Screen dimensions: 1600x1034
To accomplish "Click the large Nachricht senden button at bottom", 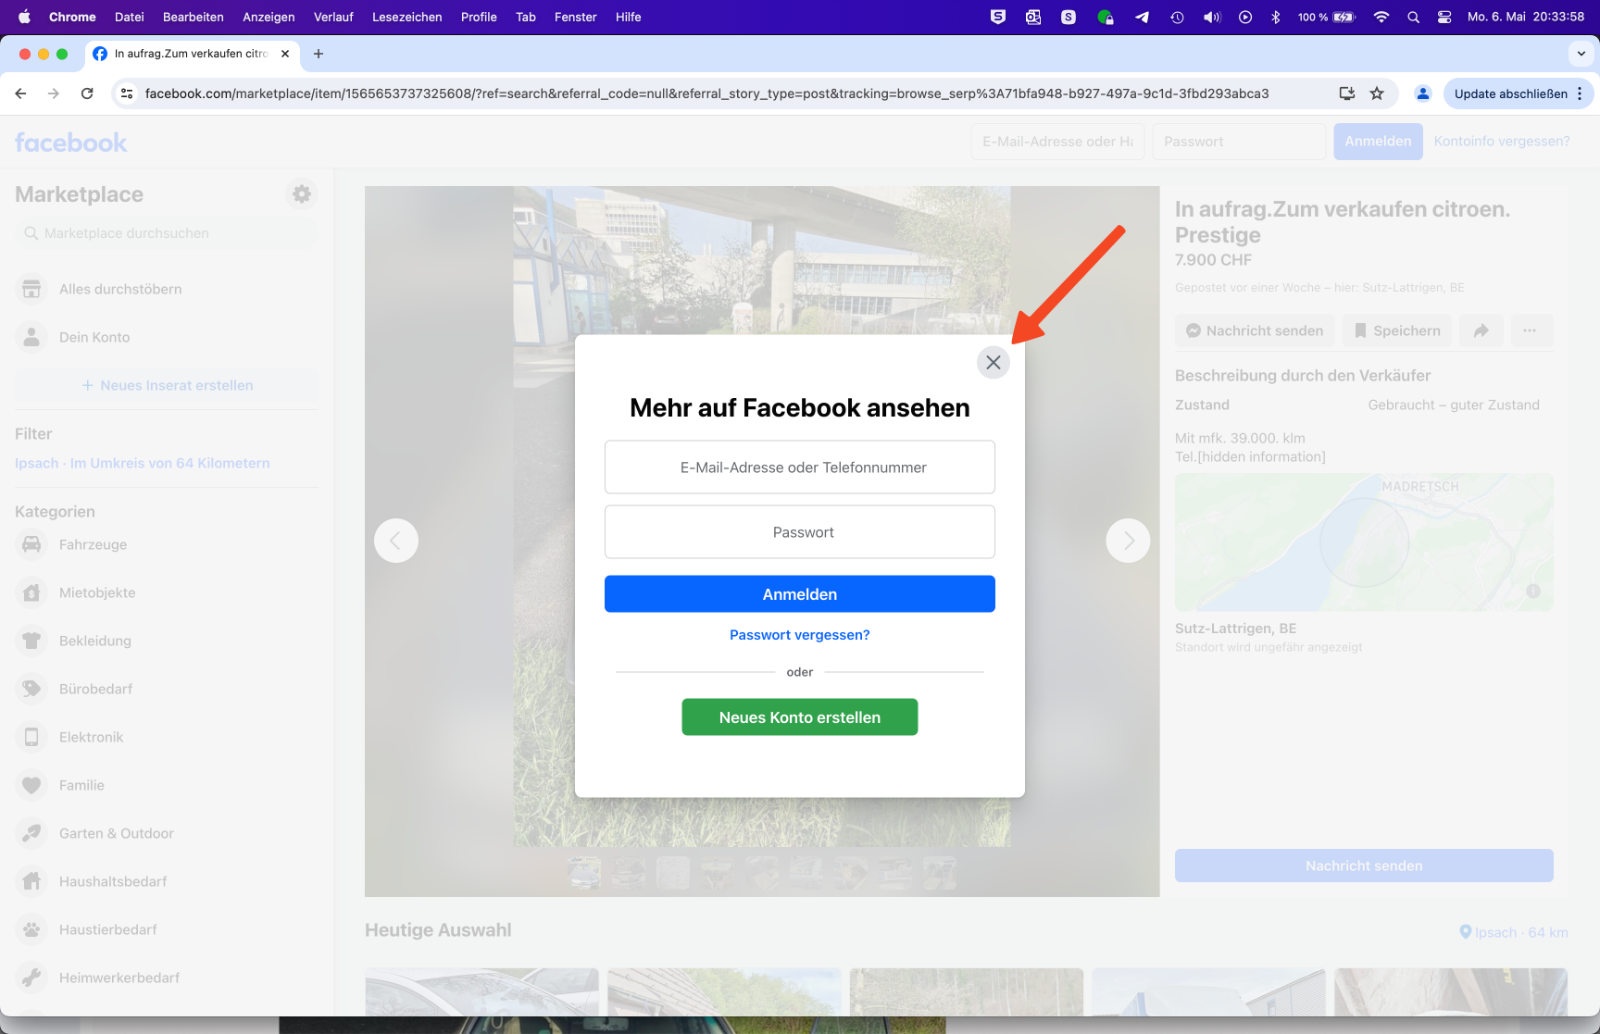I will (x=1364, y=866).
